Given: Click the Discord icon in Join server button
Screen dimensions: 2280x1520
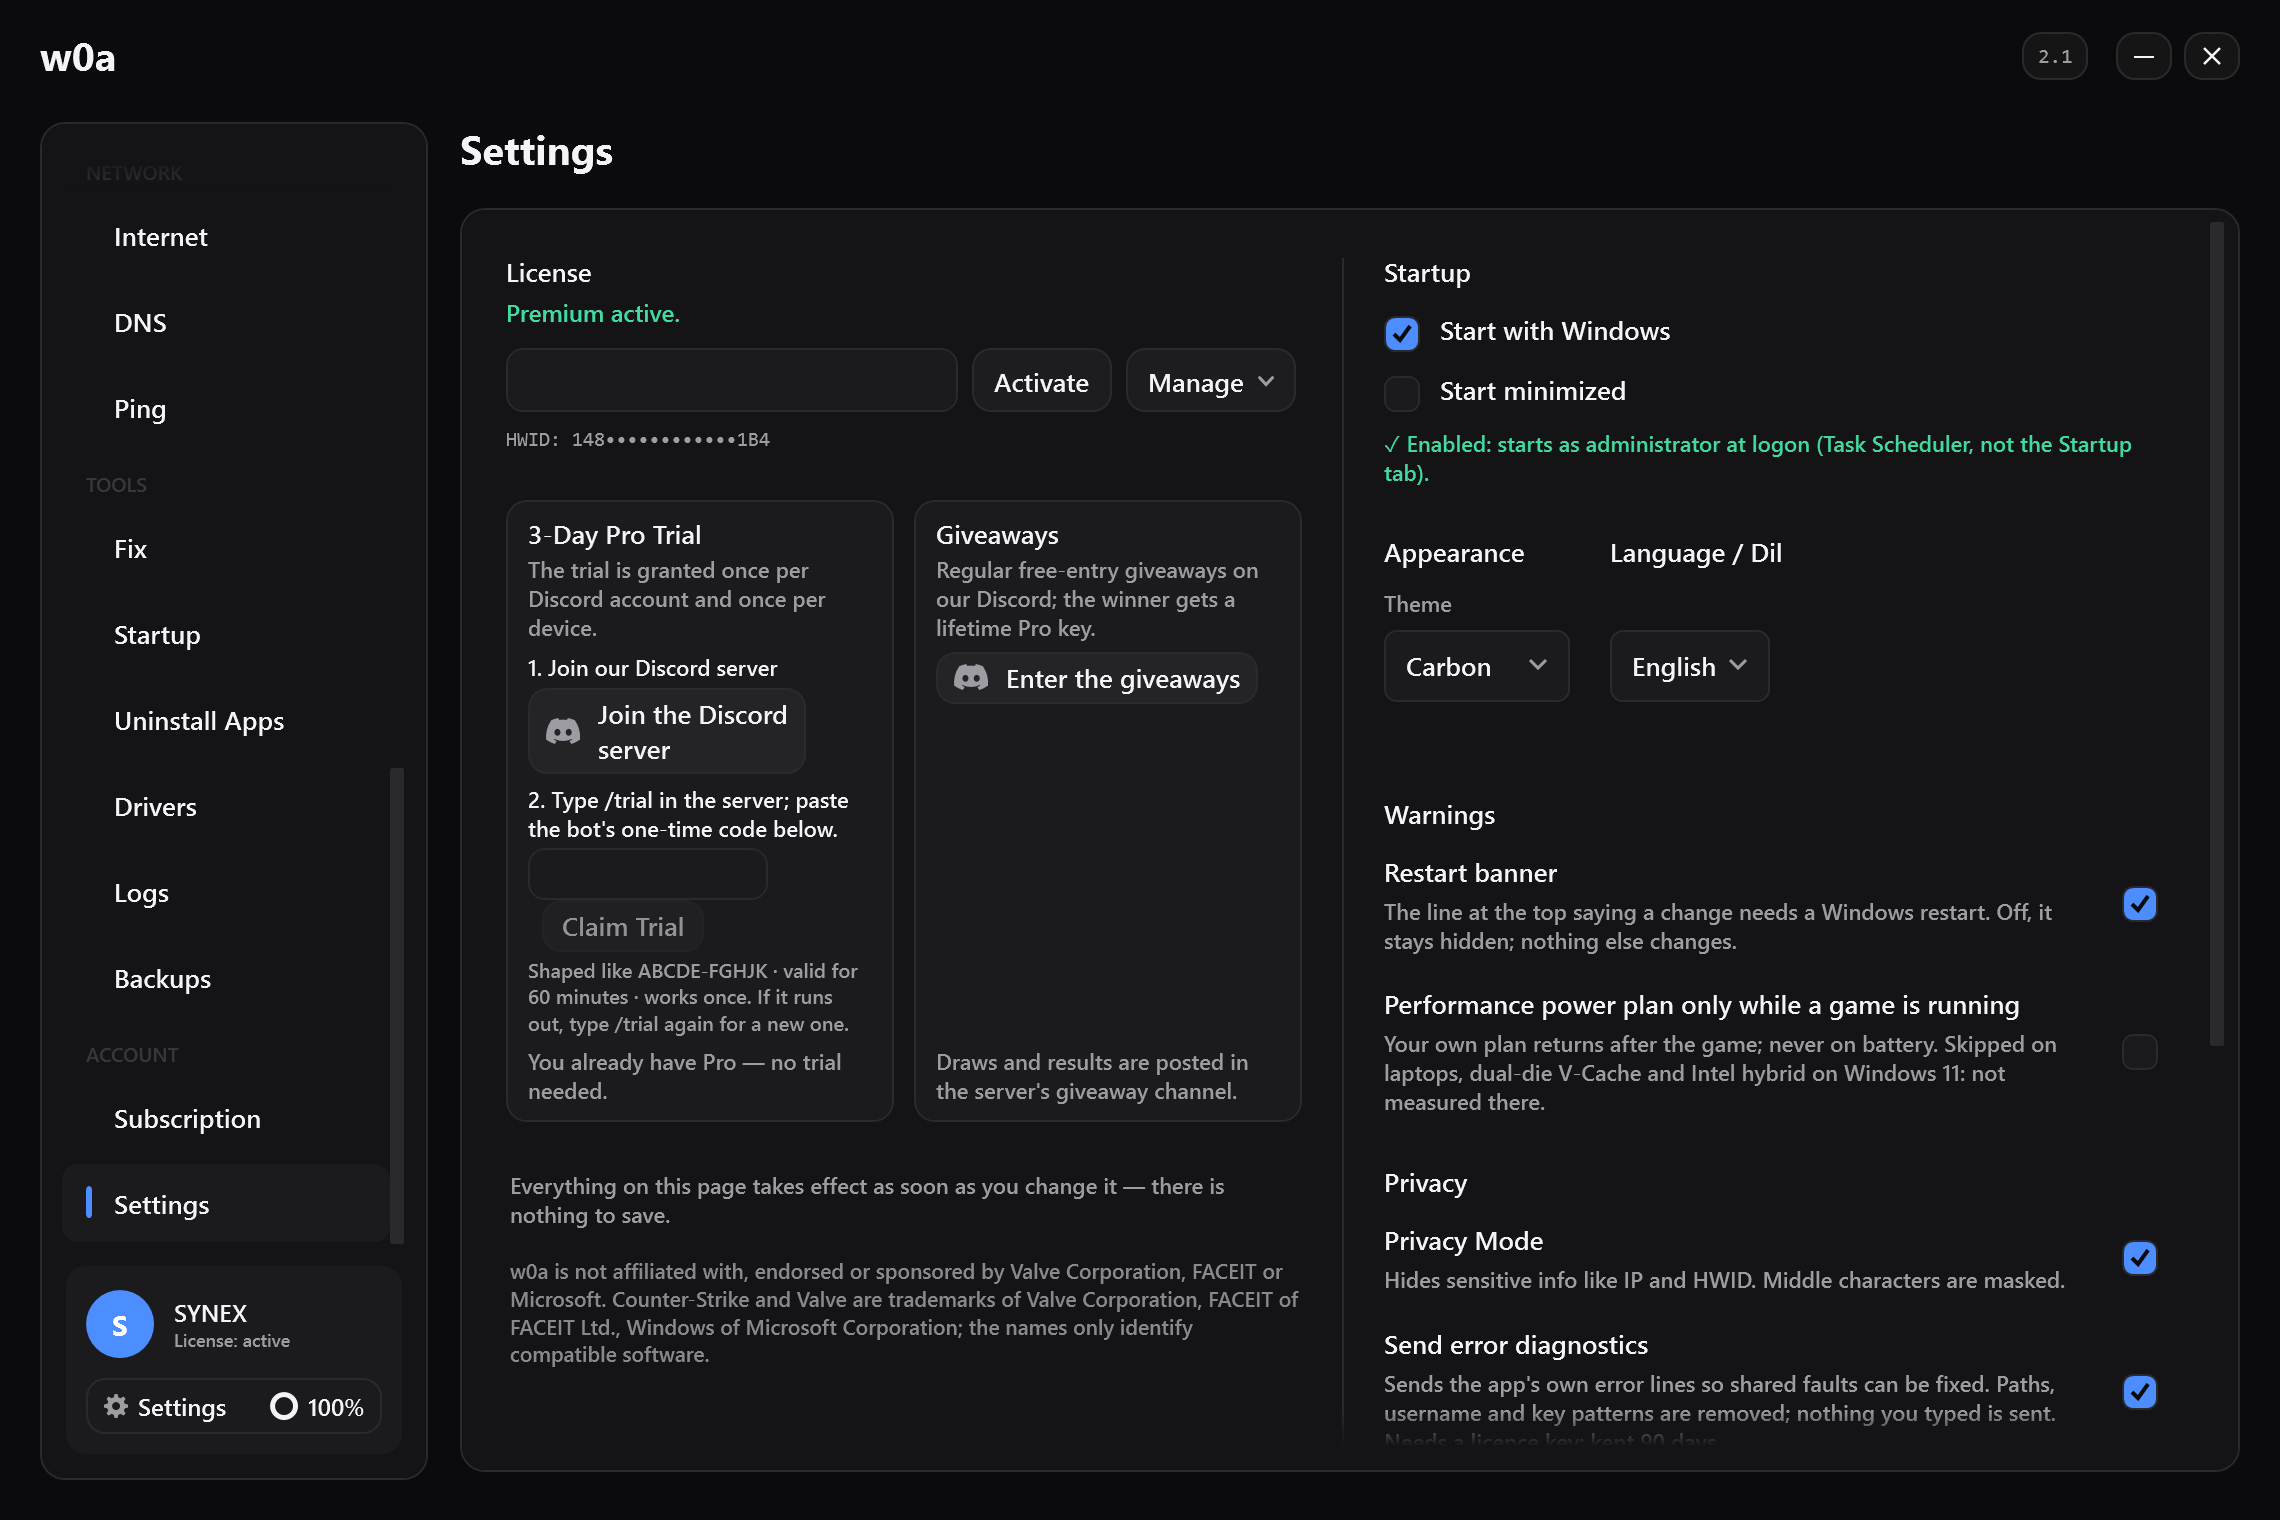Looking at the screenshot, I should coord(563,732).
